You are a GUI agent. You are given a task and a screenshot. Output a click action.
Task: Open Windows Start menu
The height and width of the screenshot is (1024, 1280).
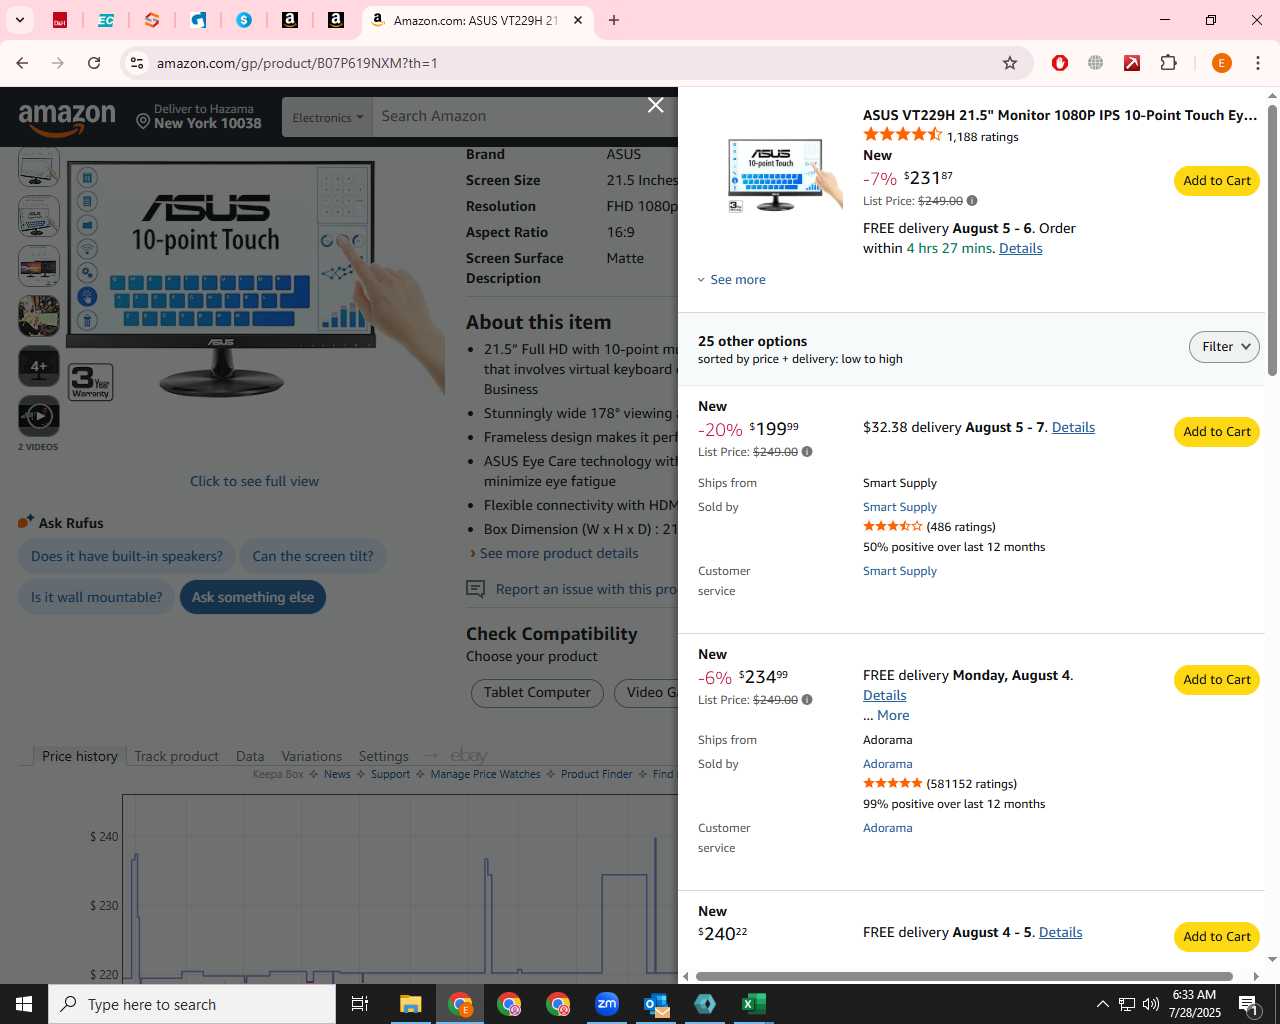pyautogui.click(x=24, y=1004)
